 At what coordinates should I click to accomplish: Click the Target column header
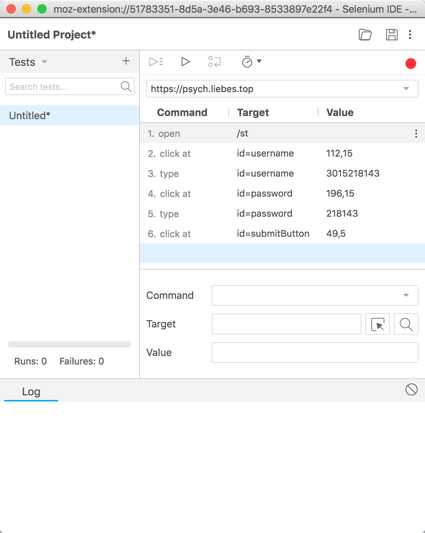(x=253, y=113)
